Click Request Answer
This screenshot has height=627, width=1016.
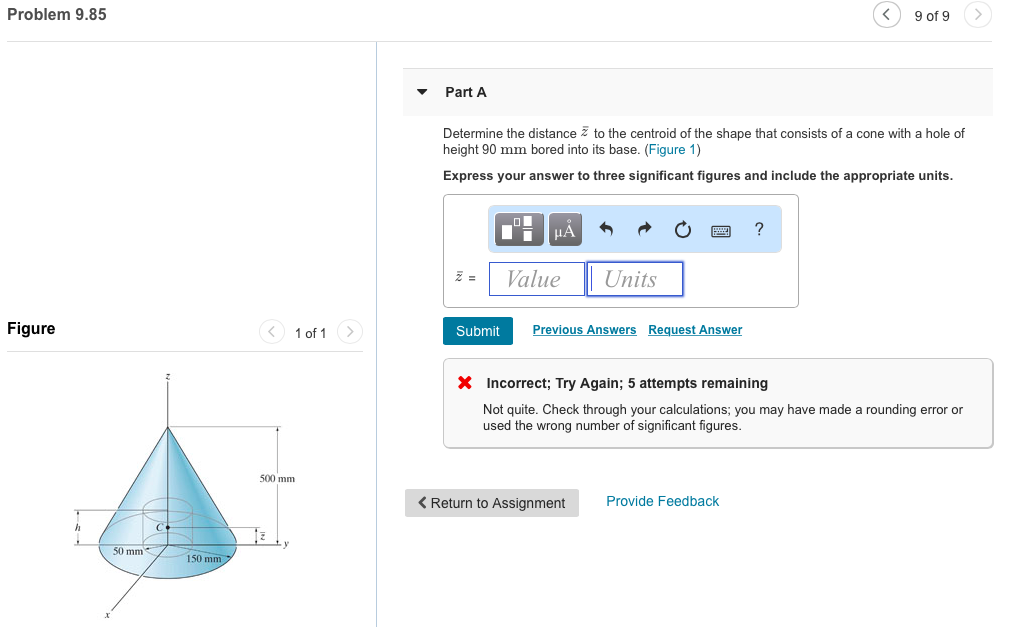point(695,329)
